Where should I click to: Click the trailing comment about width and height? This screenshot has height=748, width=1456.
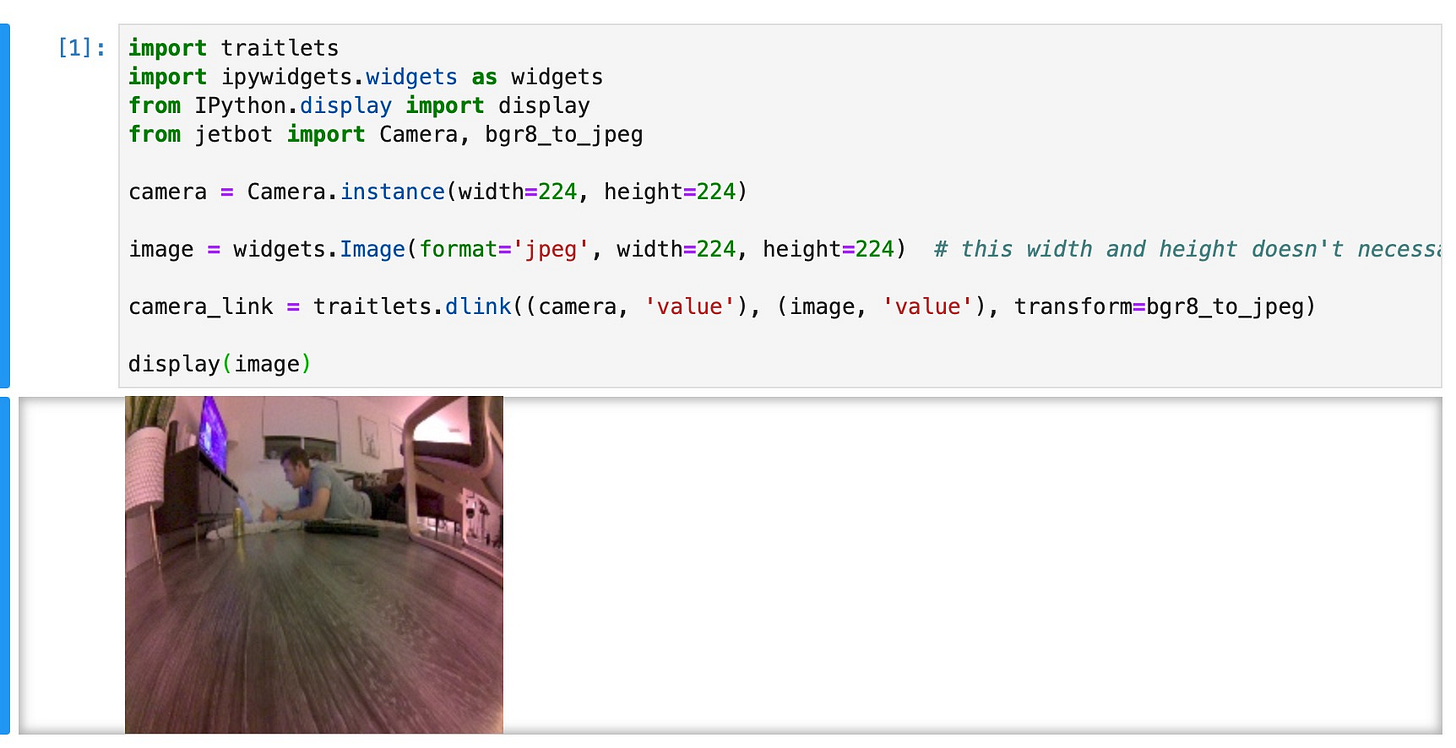(x=1187, y=249)
